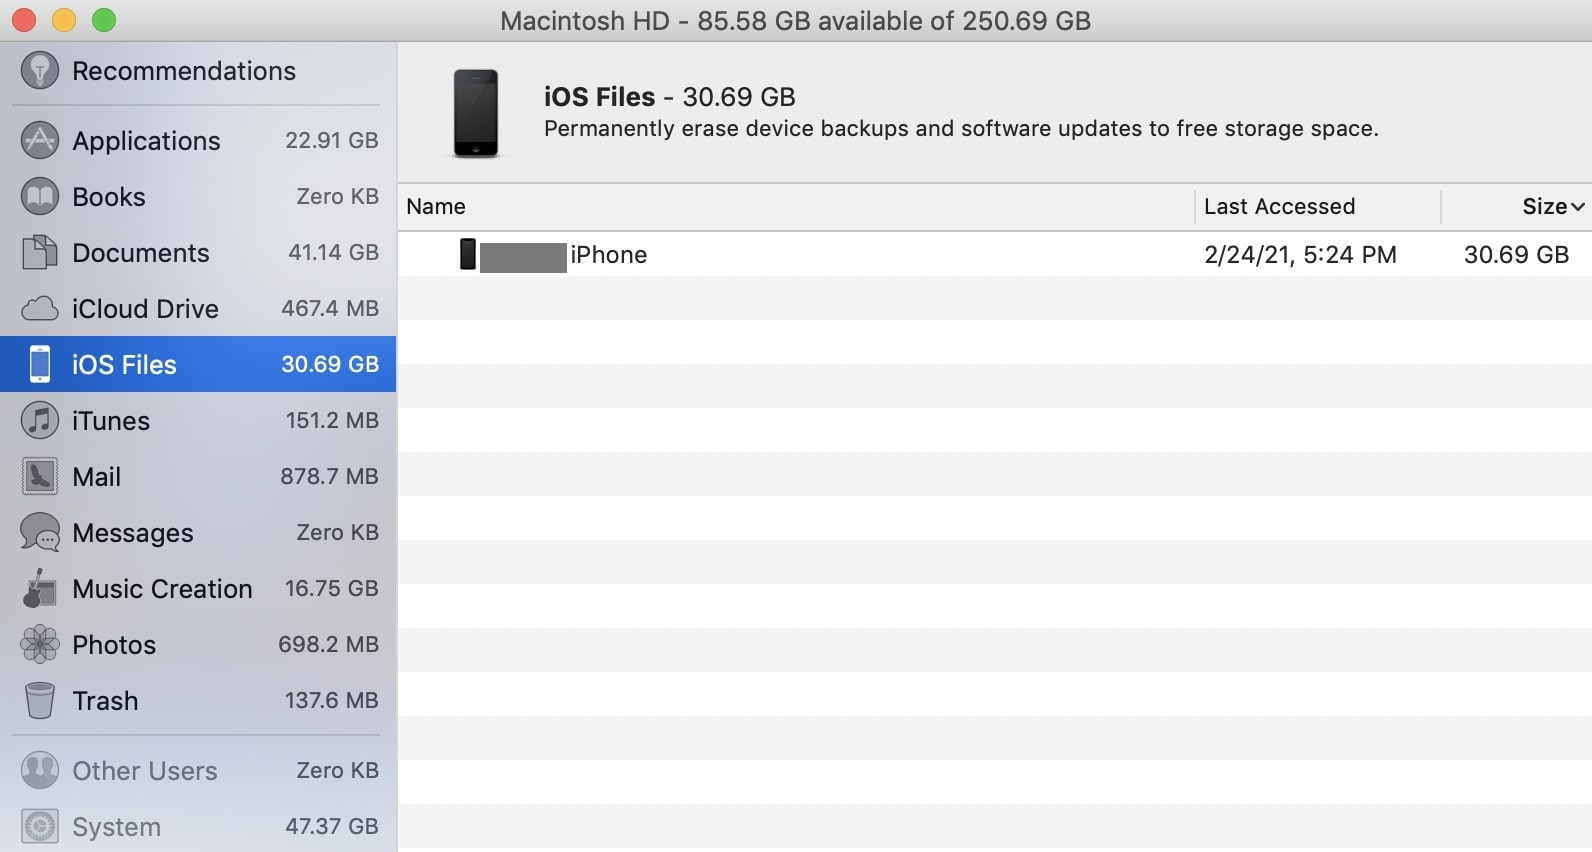Select the Messages bubble icon
Image resolution: width=1592 pixels, height=852 pixels.
click(40, 532)
